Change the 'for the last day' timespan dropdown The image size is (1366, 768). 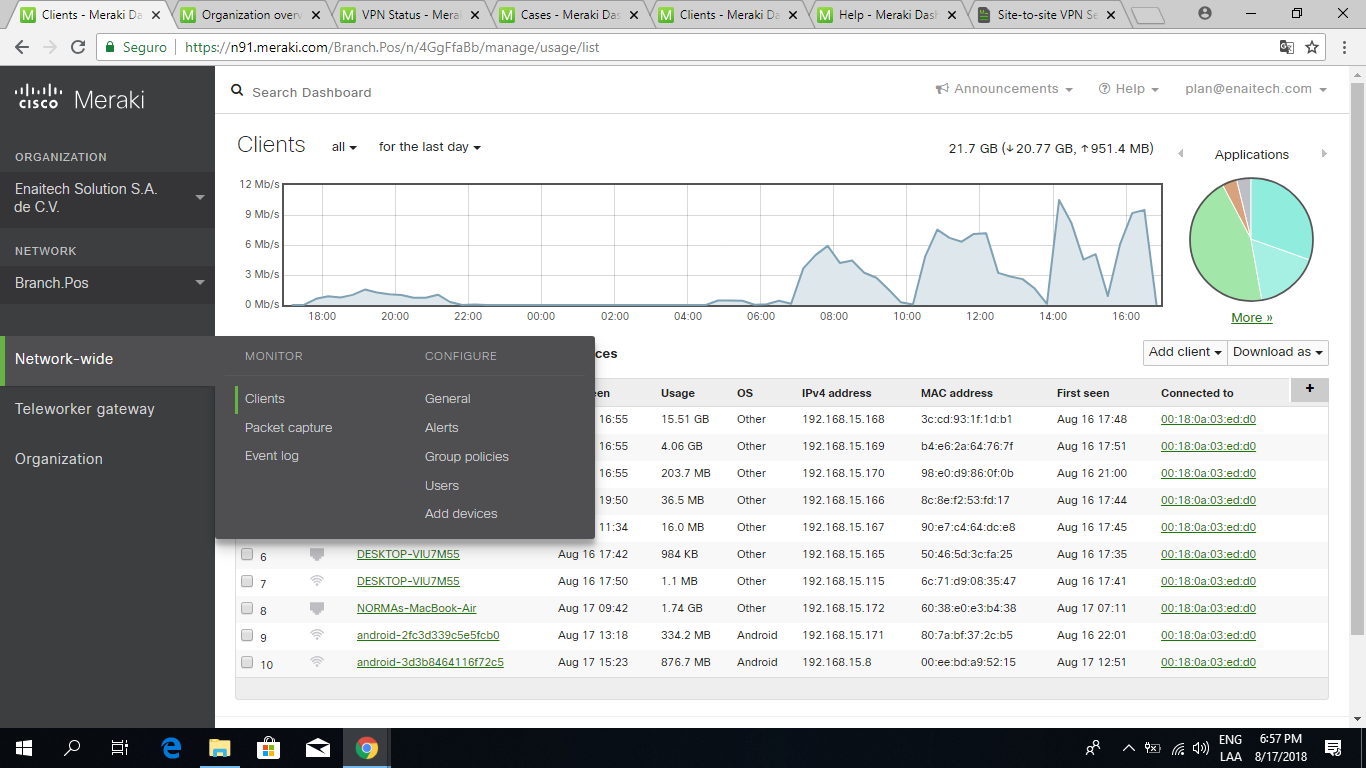430,147
